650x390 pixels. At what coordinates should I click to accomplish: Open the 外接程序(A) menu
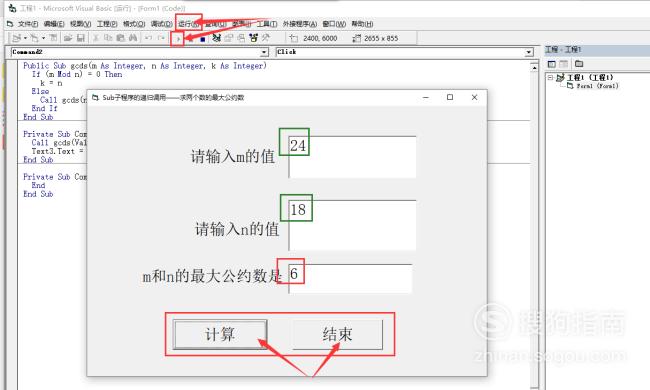tap(300, 24)
